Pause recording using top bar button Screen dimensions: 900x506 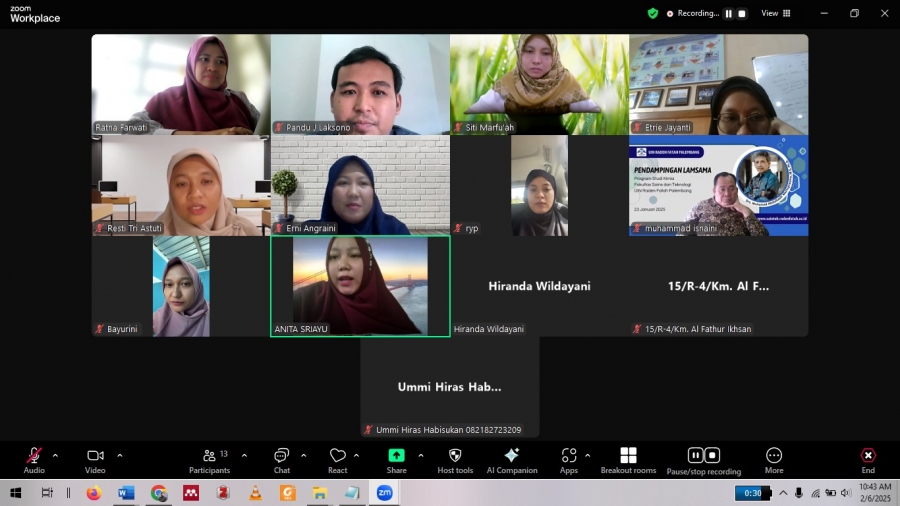pyautogui.click(x=728, y=13)
